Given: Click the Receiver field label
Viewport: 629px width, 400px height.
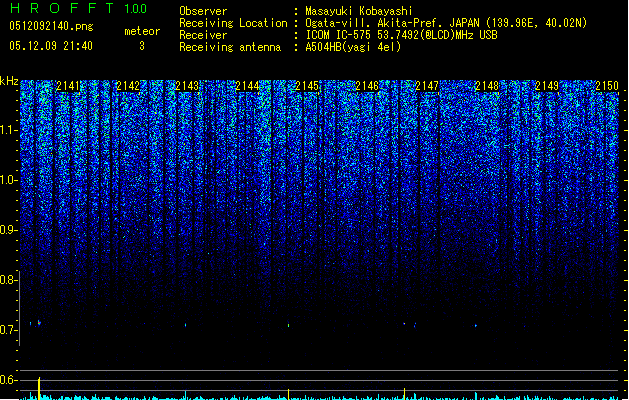Looking at the screenshot, I should pos(203,35).
